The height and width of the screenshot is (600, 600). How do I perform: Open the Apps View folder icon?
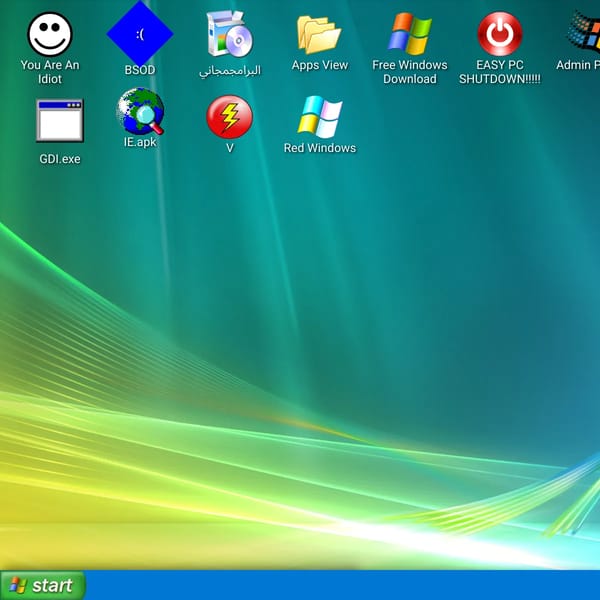(x=320, y=34)
